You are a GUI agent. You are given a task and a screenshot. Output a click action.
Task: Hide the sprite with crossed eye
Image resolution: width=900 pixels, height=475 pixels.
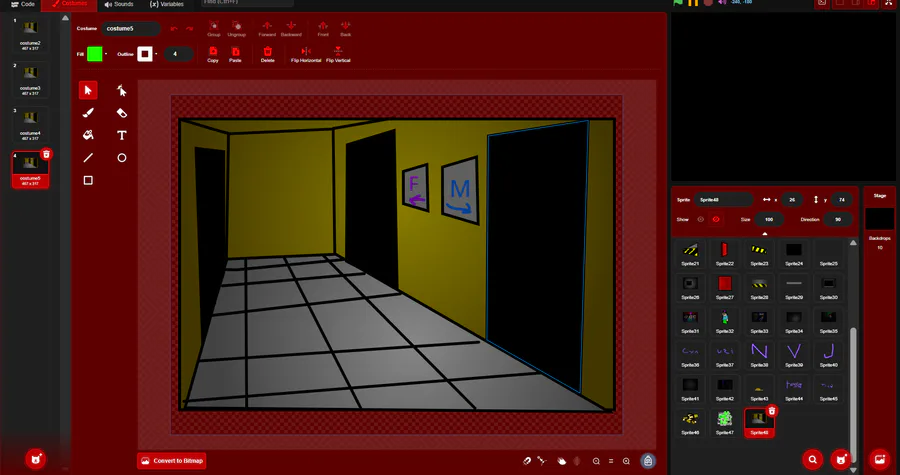(x=716, y=219)
